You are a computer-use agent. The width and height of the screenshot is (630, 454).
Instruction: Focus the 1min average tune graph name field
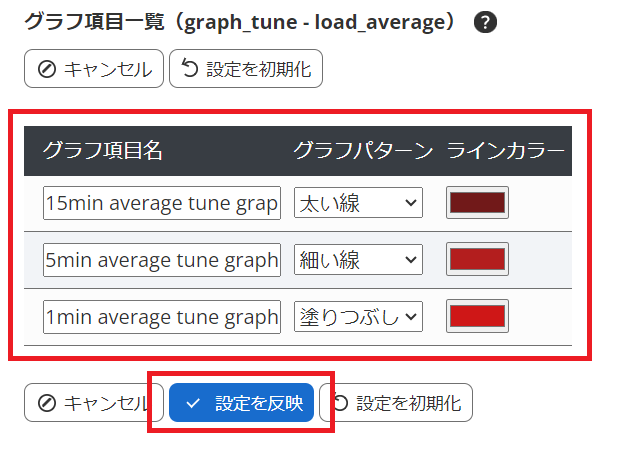coord(161,317)
